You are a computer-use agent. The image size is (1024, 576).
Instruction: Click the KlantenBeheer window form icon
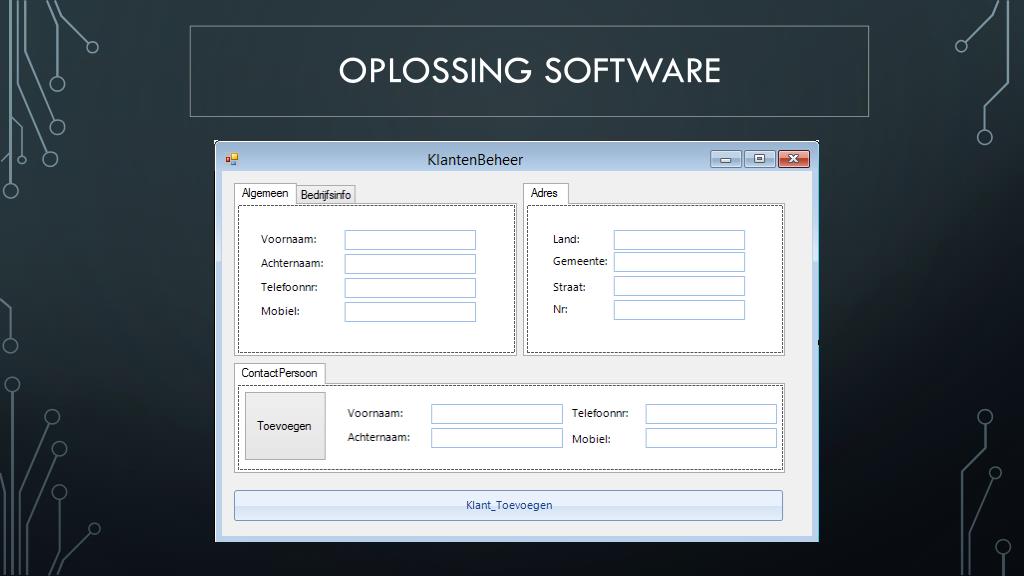tap(232, 159)
